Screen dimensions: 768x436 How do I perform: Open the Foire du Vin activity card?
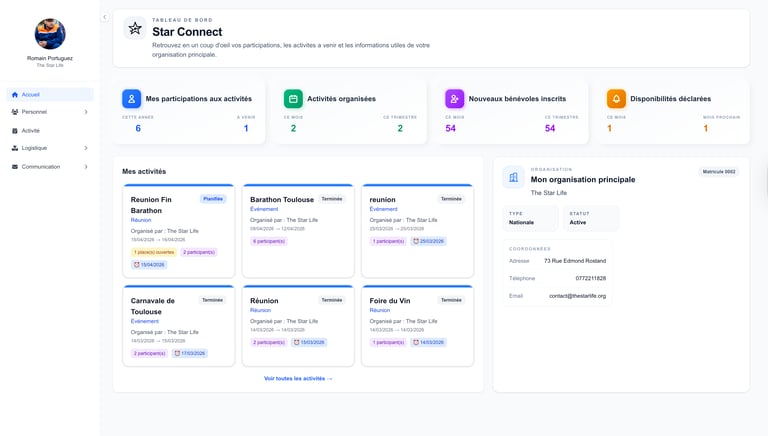point(417,326)
